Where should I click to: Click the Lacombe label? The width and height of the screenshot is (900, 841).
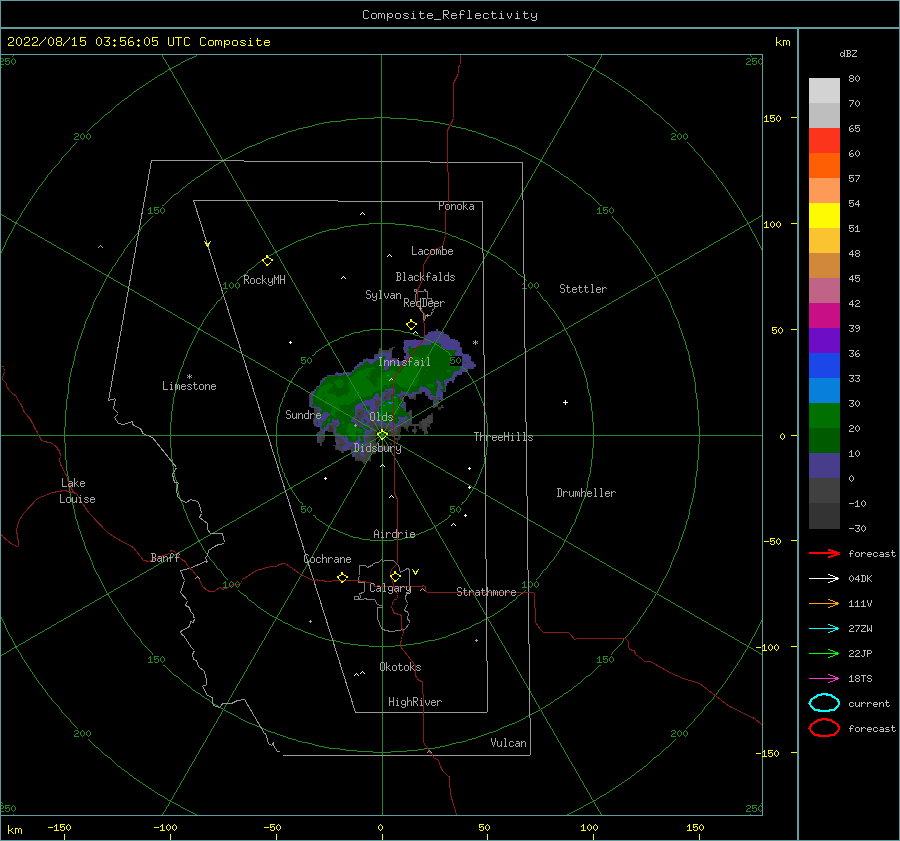432,251
